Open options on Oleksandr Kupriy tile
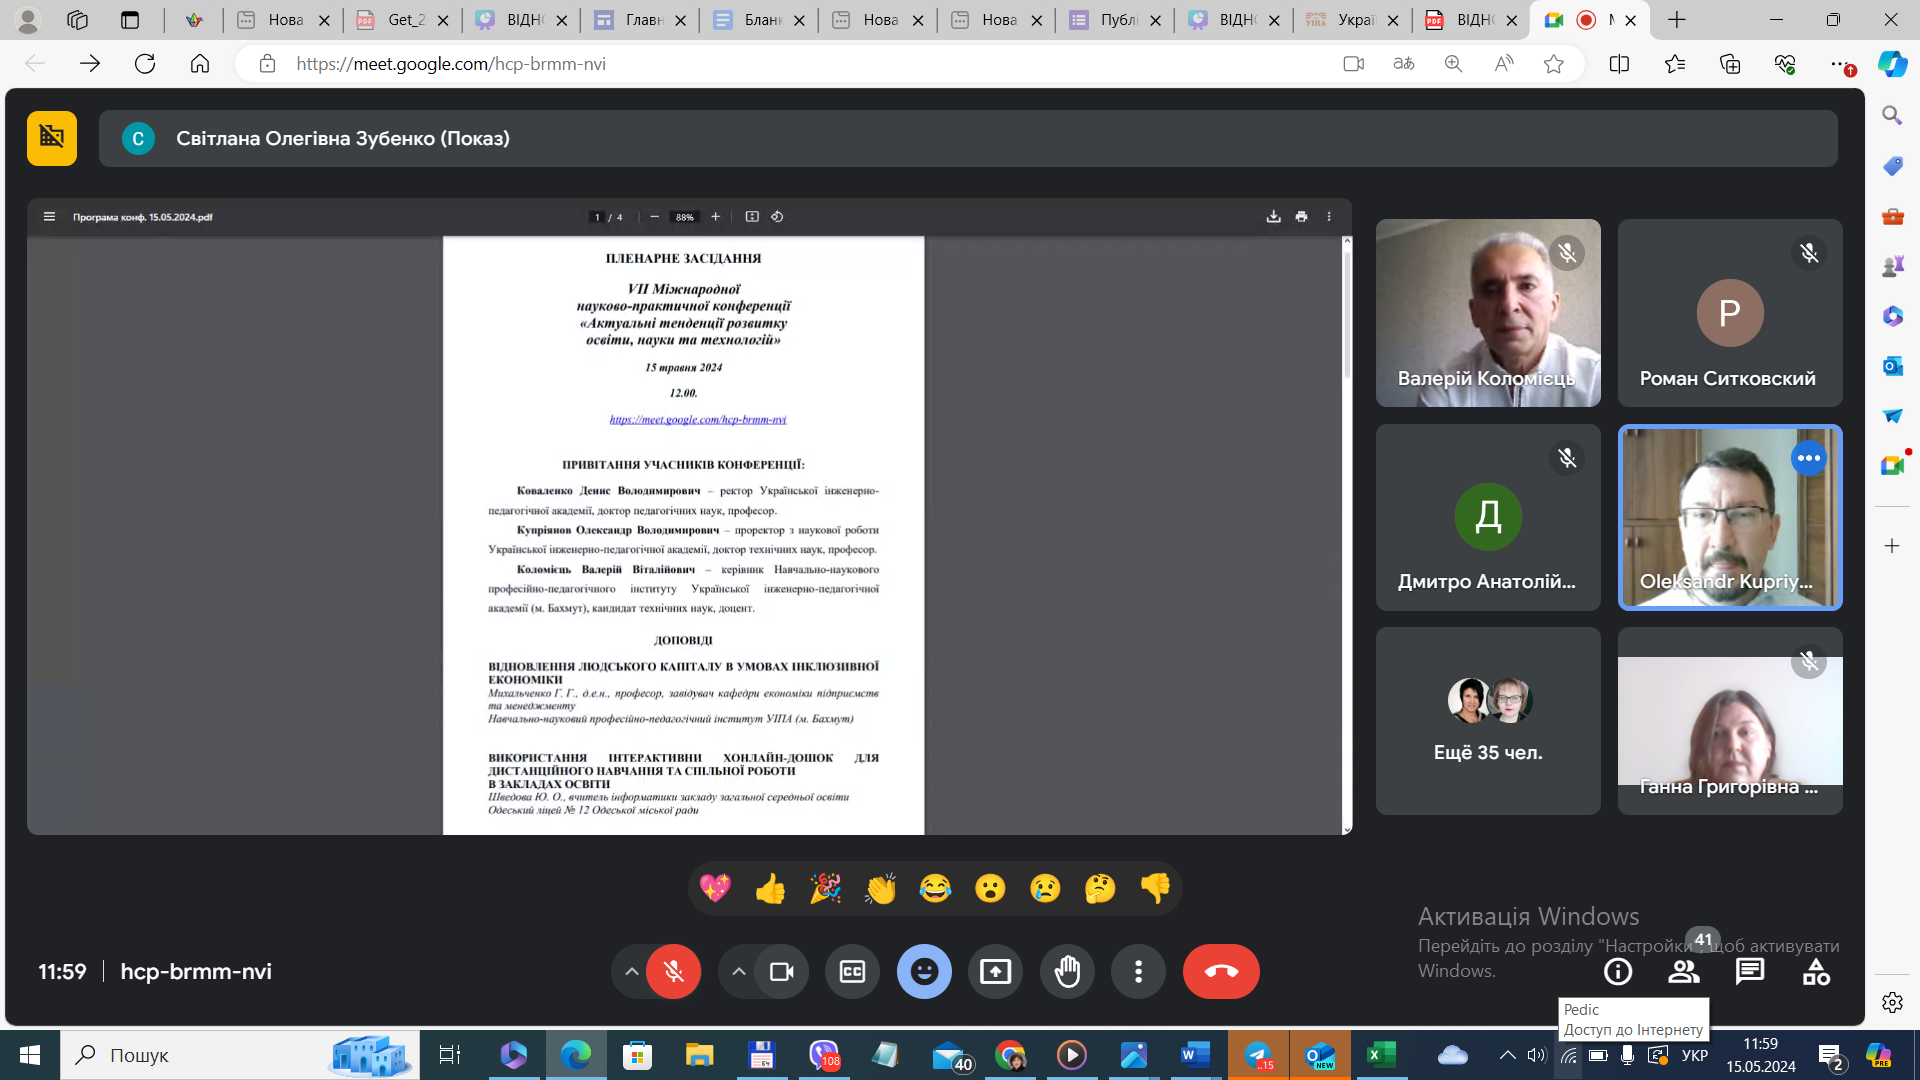 tap(1808, 458)
